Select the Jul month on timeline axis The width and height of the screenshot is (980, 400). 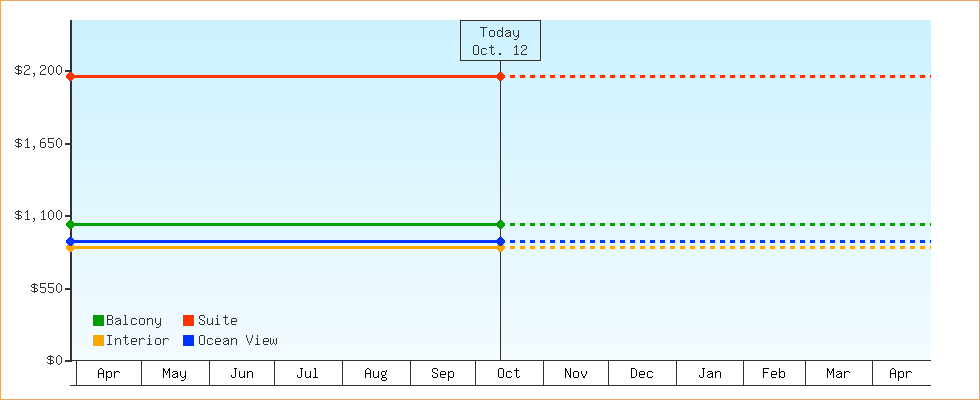point(308,374)
